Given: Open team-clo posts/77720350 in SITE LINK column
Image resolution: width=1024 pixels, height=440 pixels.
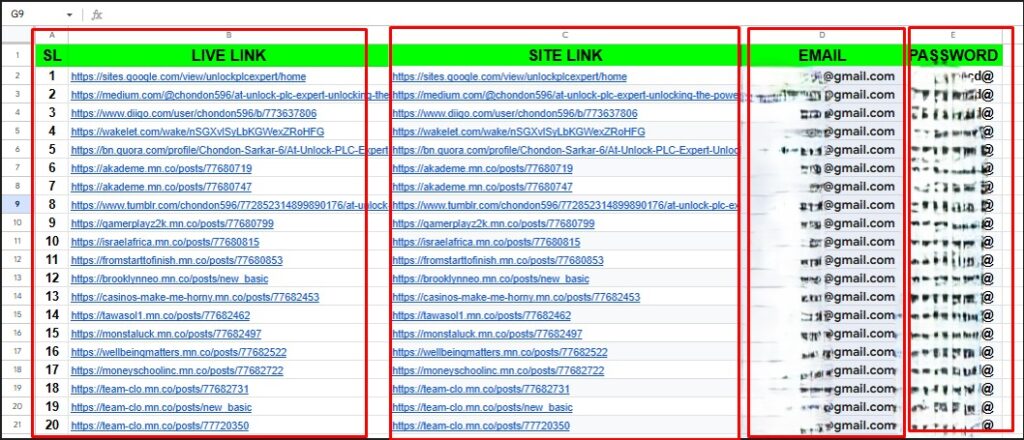Looking at the screenshot, I should click(x=481, y=426).
